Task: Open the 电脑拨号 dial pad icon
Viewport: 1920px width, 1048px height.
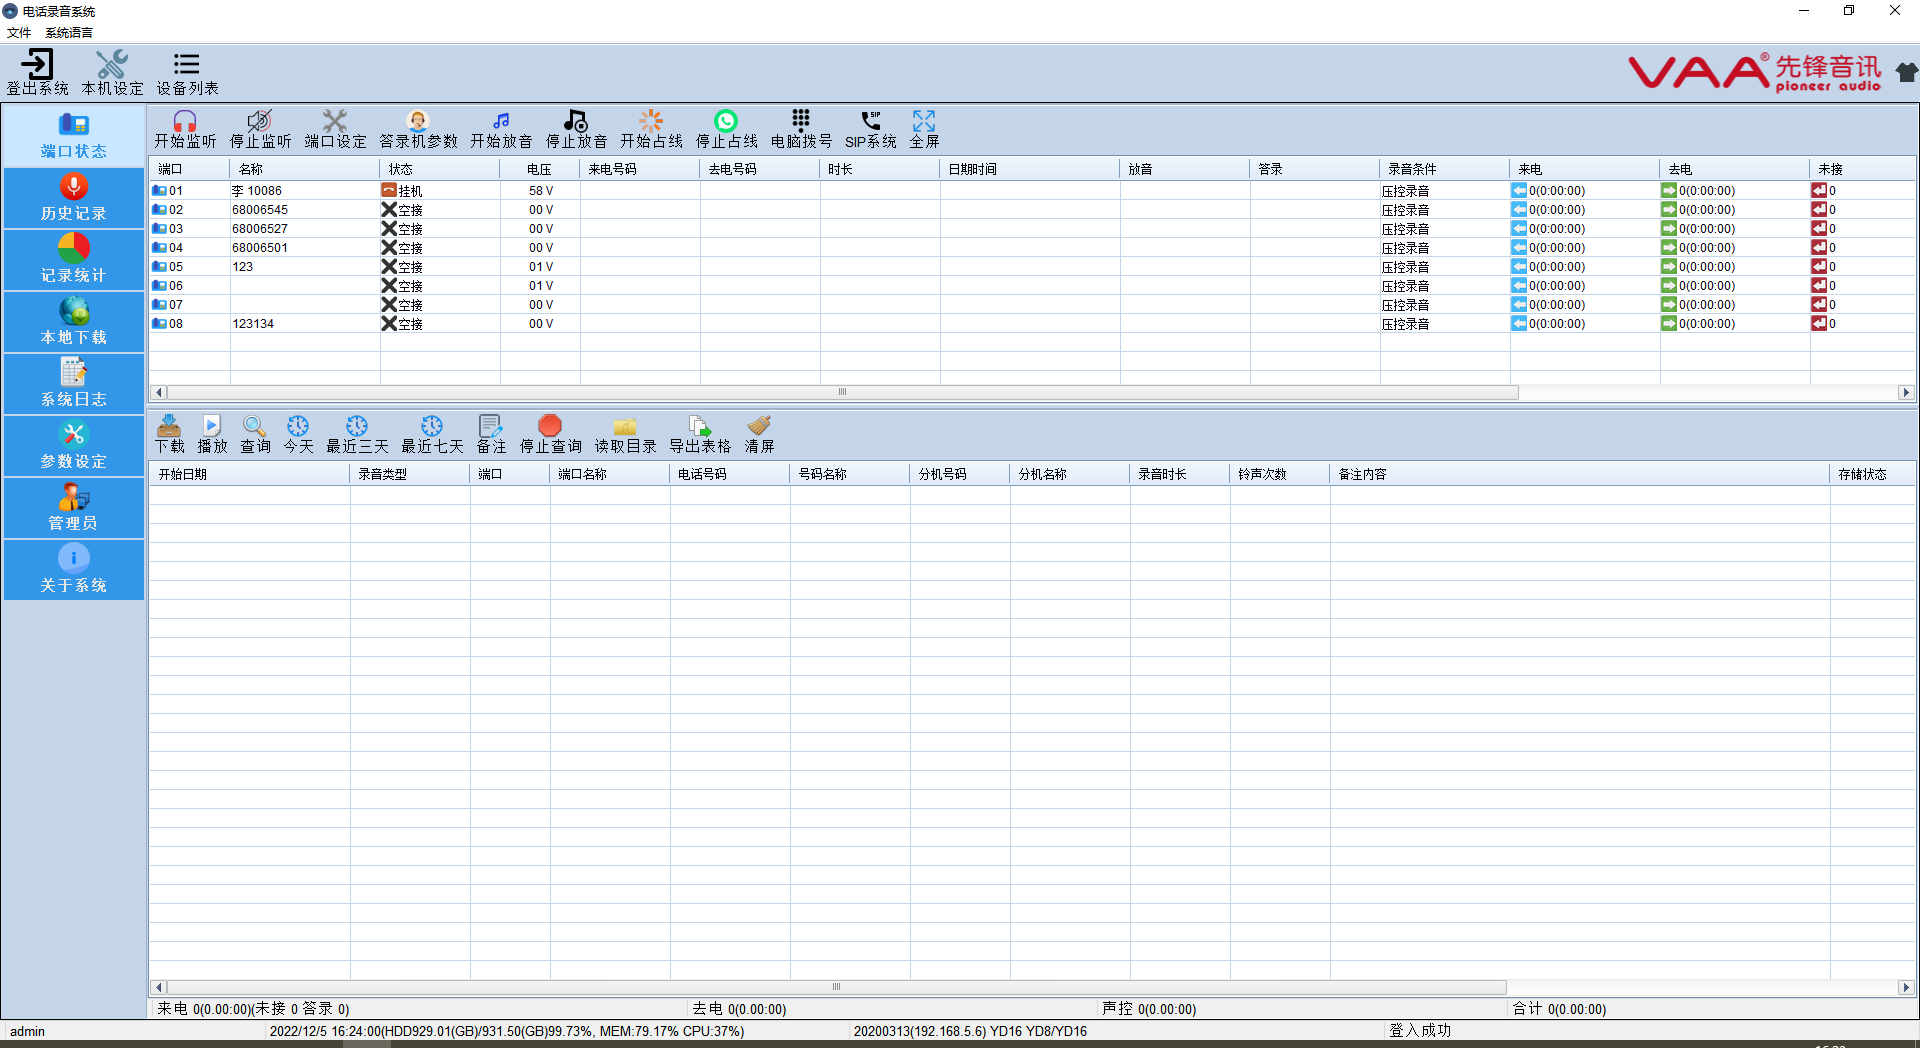Action: pos(801,122)
